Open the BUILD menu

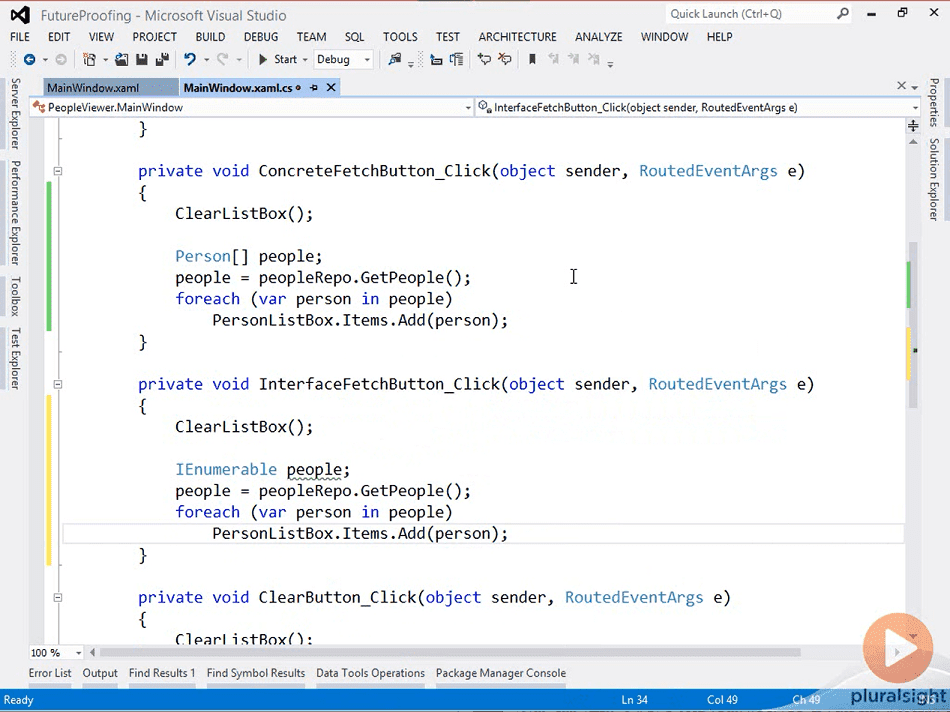pos(210,37)
